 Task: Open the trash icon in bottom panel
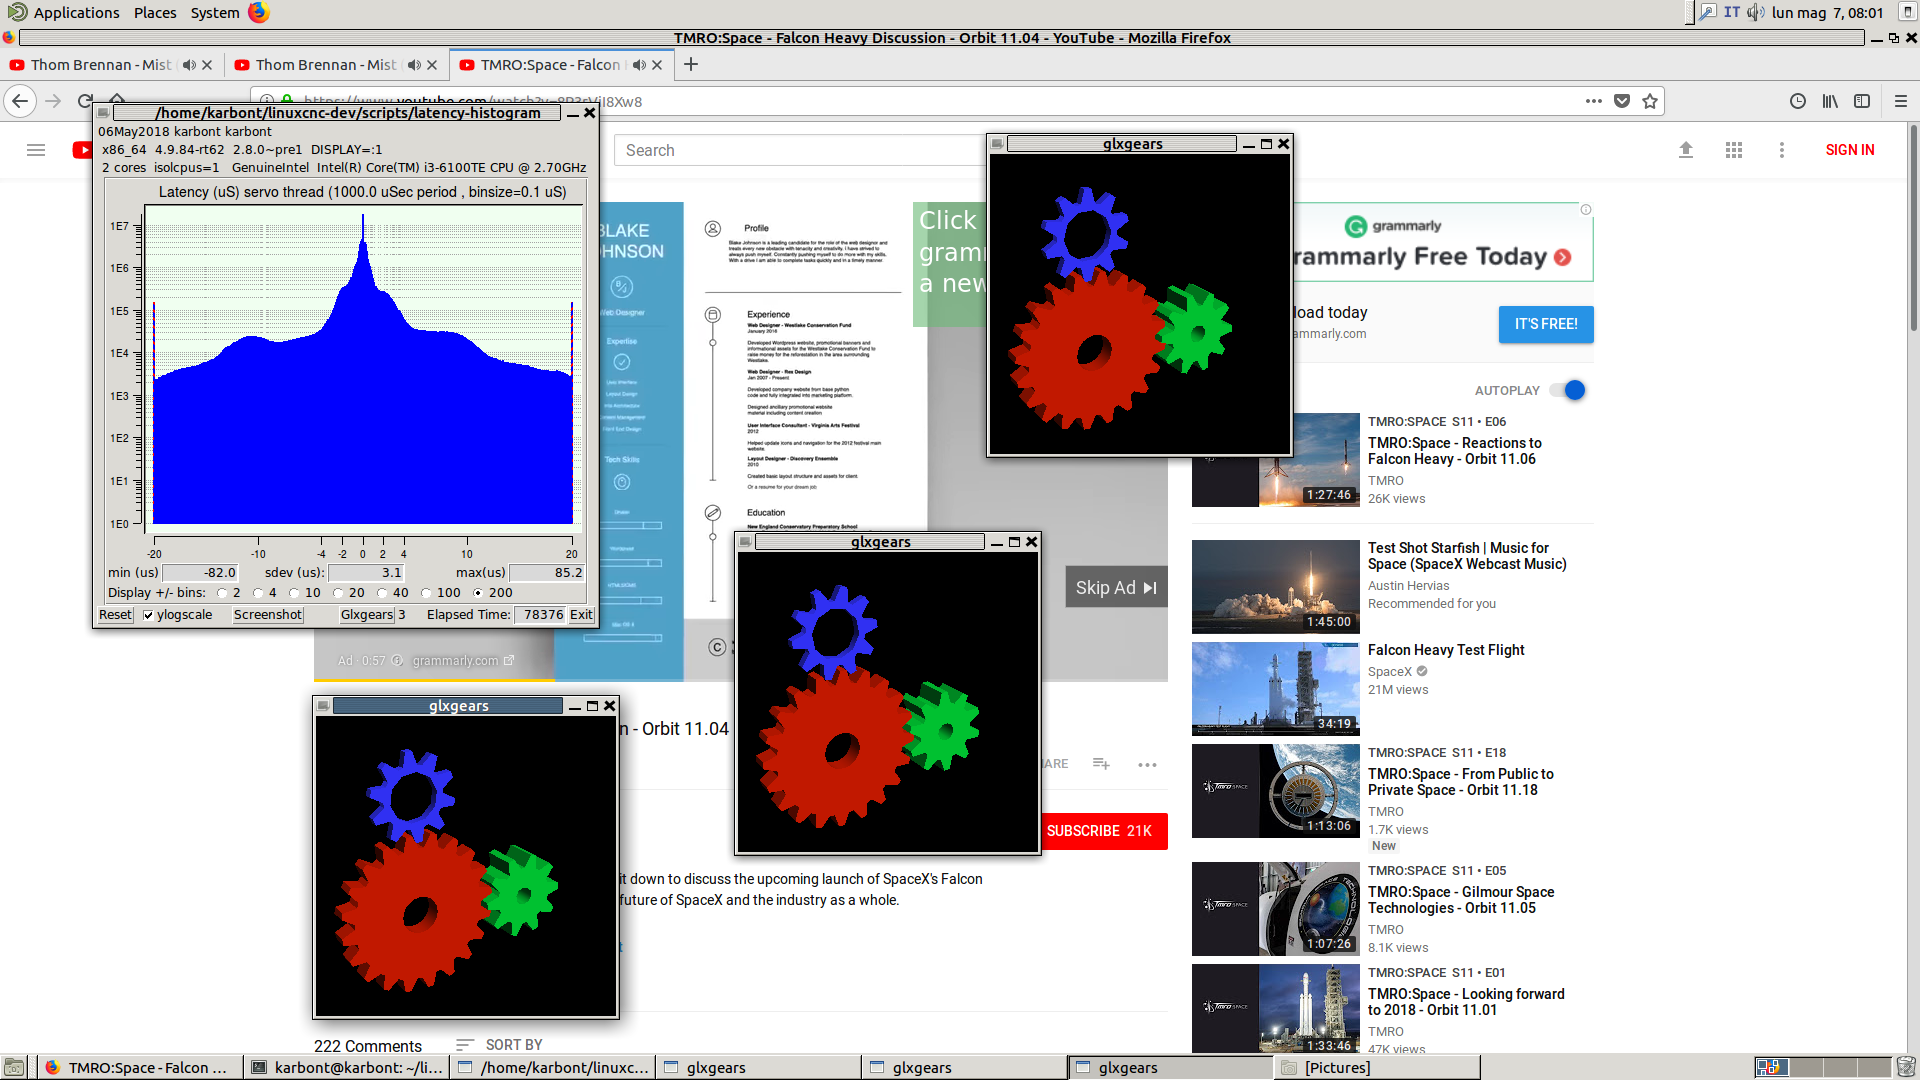click(1907, 1068)
